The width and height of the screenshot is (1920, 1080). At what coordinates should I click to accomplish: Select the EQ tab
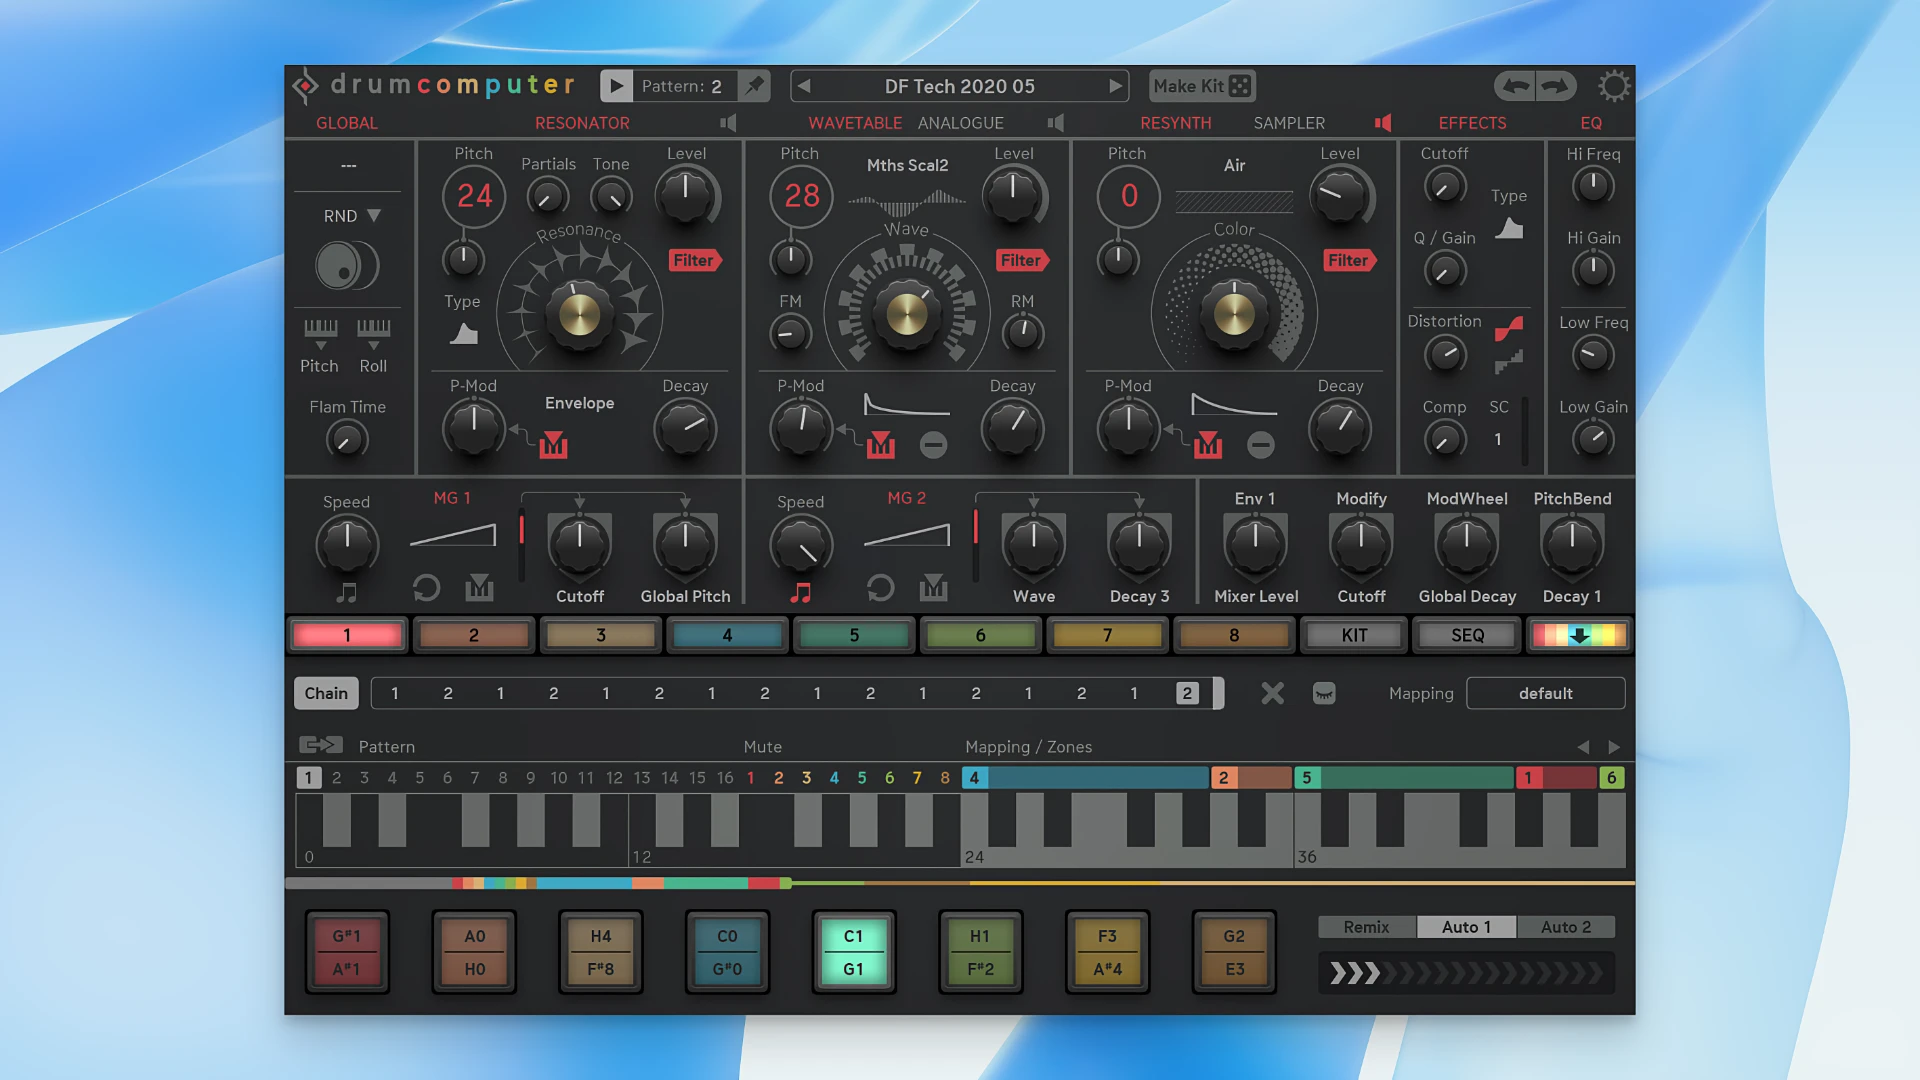(1591, 123)
